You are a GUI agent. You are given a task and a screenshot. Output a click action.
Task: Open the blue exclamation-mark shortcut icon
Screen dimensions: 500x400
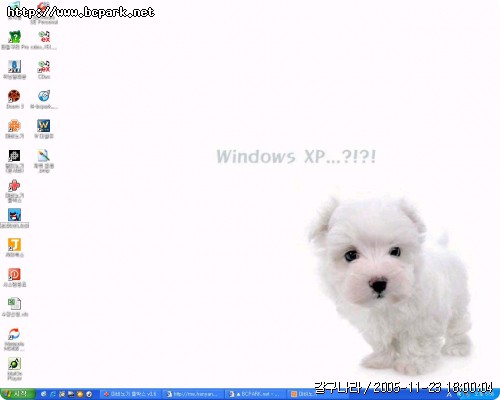click(14, 66)
